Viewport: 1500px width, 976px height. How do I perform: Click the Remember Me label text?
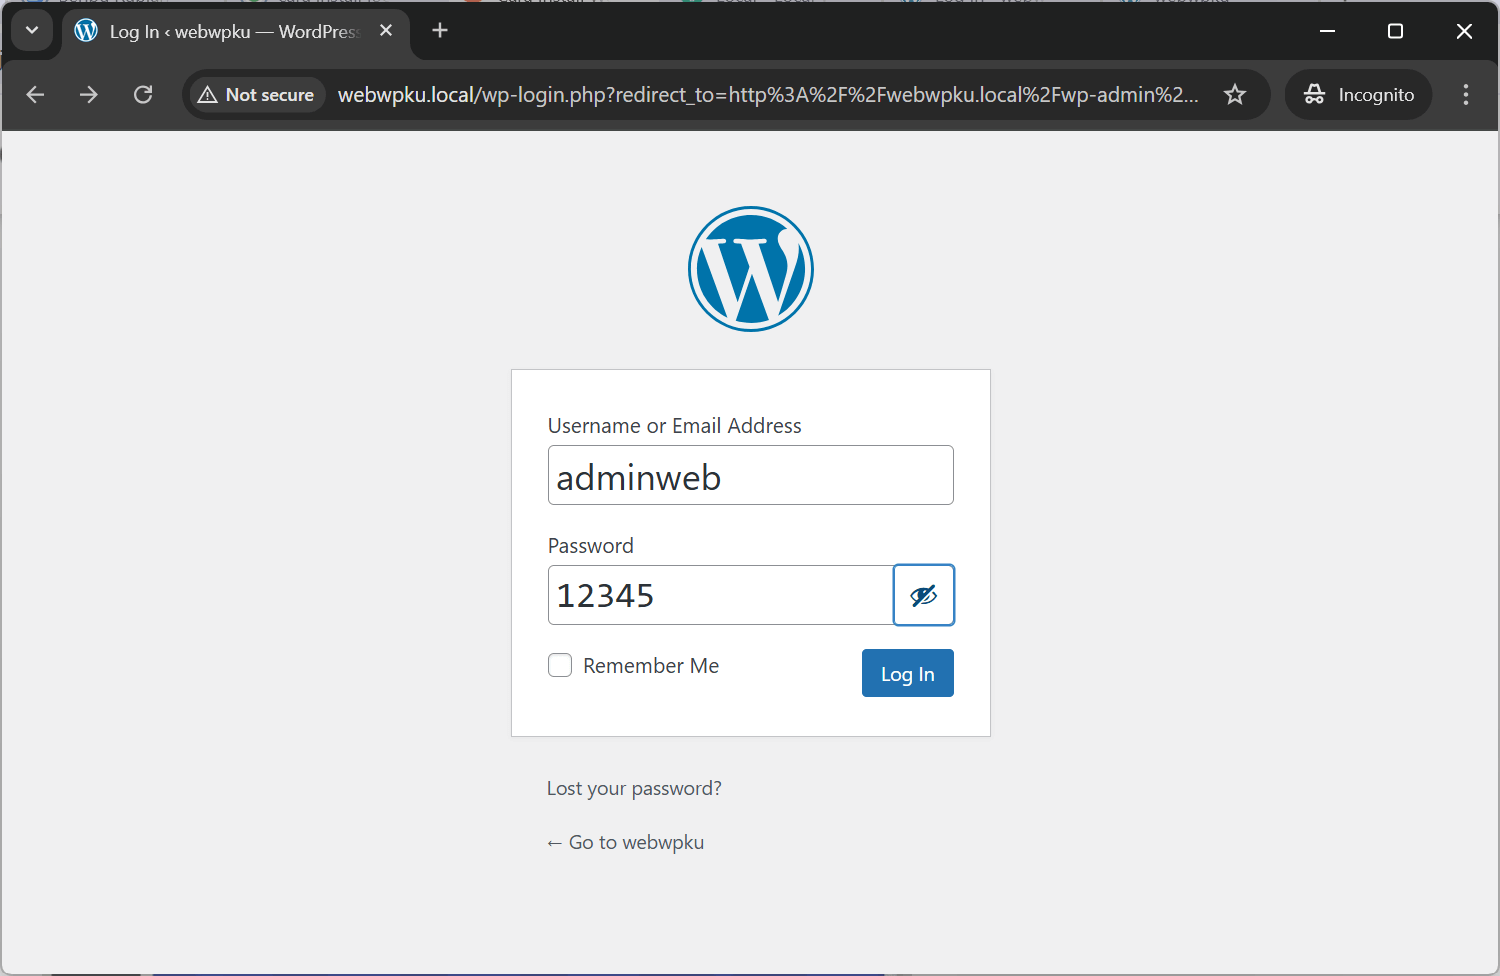pyautogui.click(x=651, y=665)
